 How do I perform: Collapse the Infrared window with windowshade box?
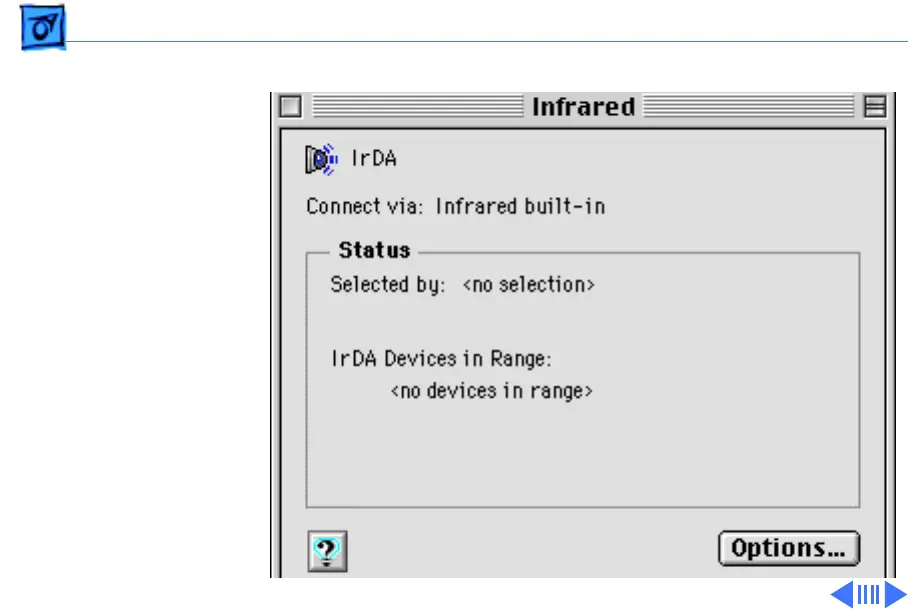click(875, 107)
